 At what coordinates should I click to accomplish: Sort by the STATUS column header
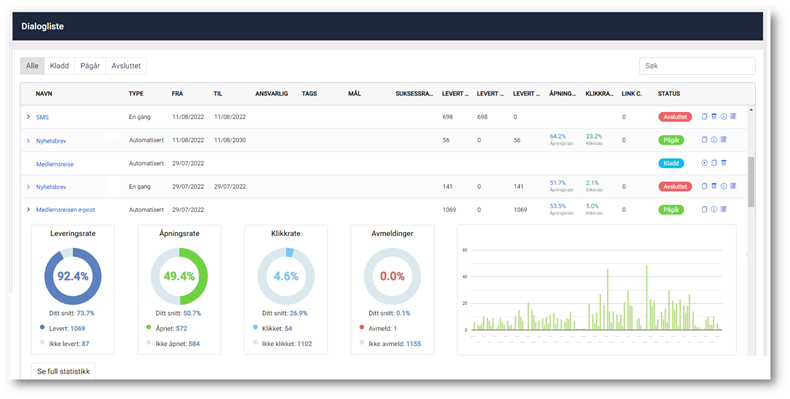click(x=669, y=94)
